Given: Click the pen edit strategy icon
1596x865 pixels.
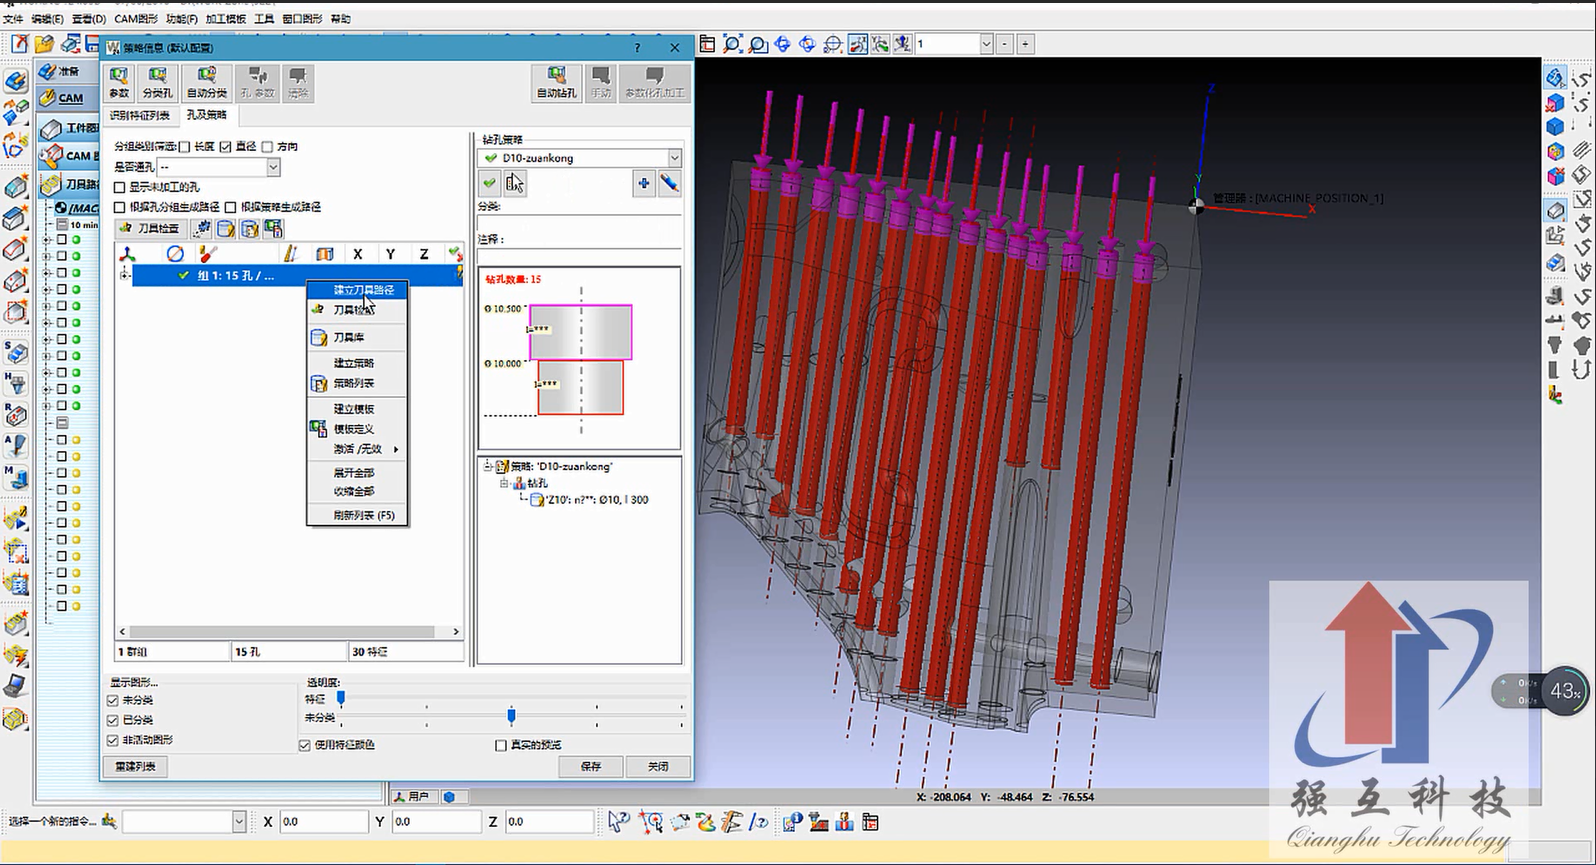Looking at the screenshot, I should (670, 183).
